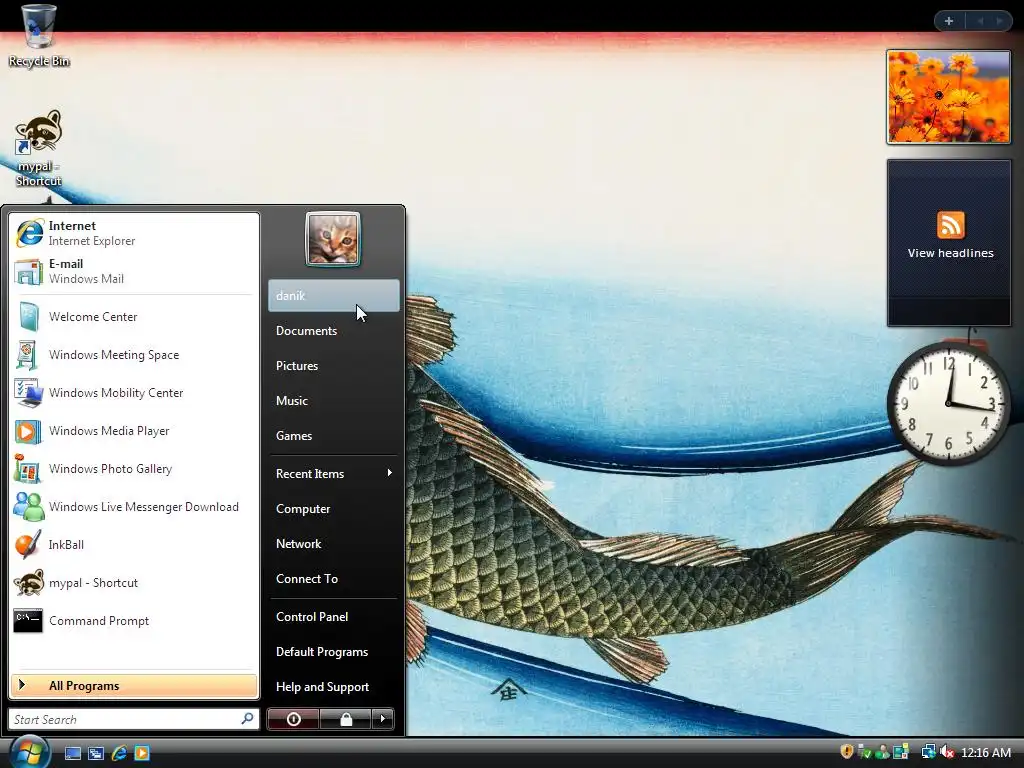1024x768 pixels.
Task: Open Help and Support
Action: tap(334, 687)
